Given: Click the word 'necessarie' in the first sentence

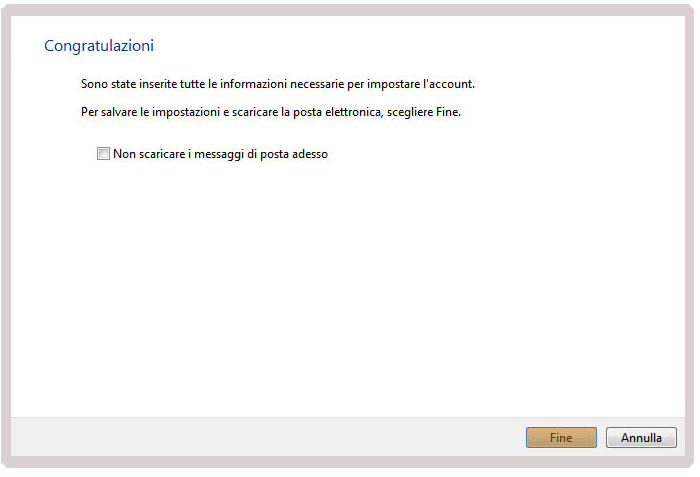Looking at the screenshot, I should (317, 84).
